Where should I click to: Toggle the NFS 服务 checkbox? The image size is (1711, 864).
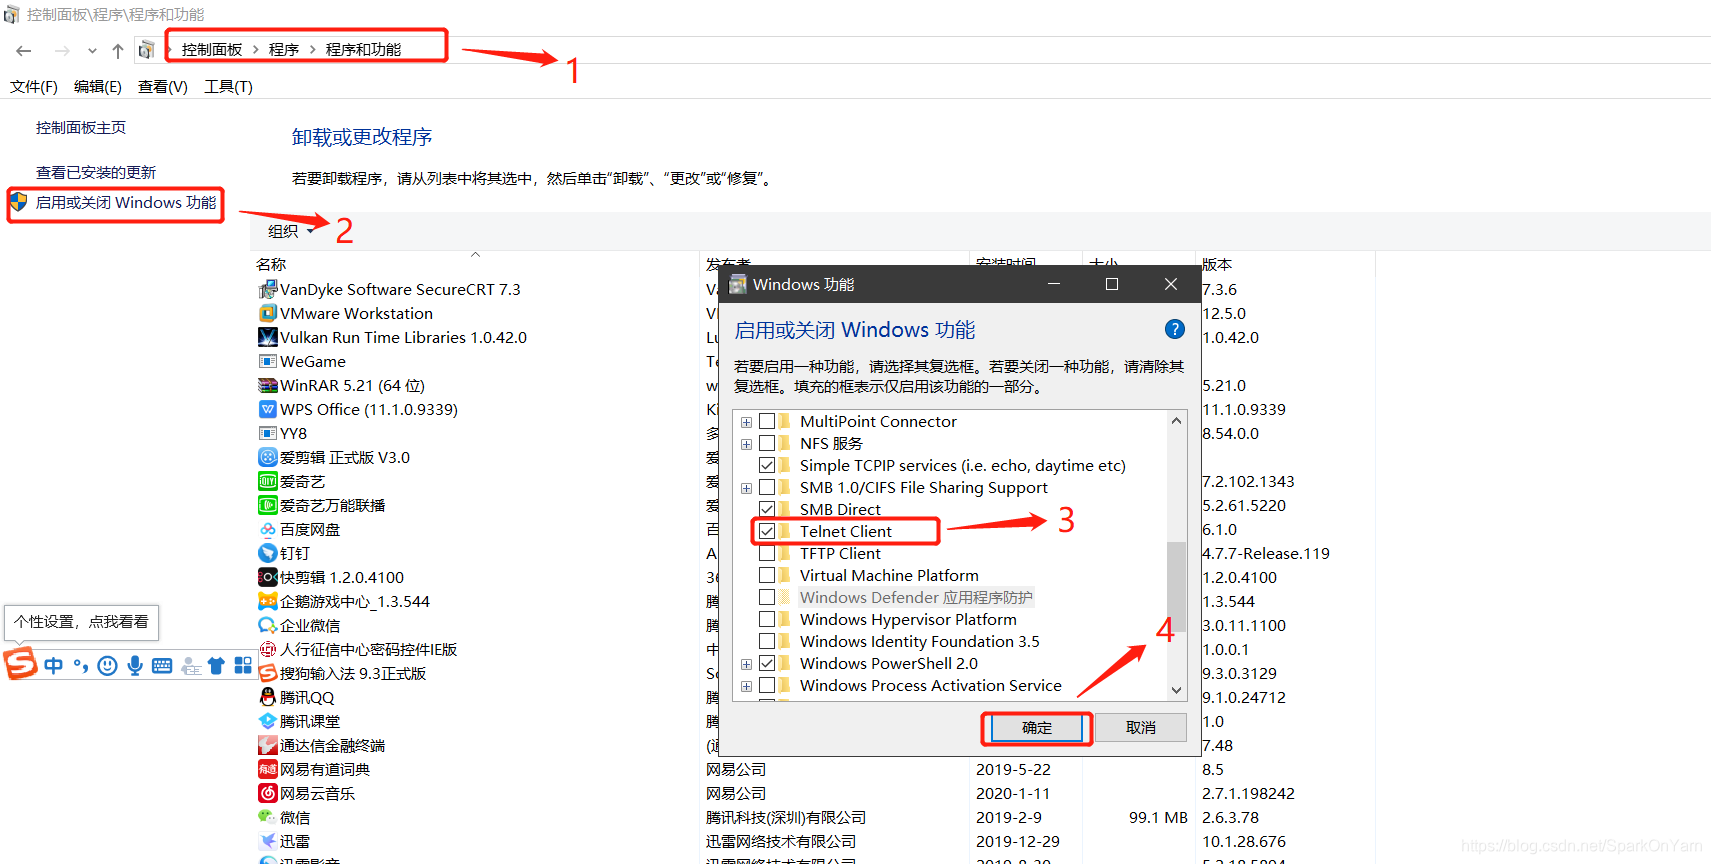point(767,444)
